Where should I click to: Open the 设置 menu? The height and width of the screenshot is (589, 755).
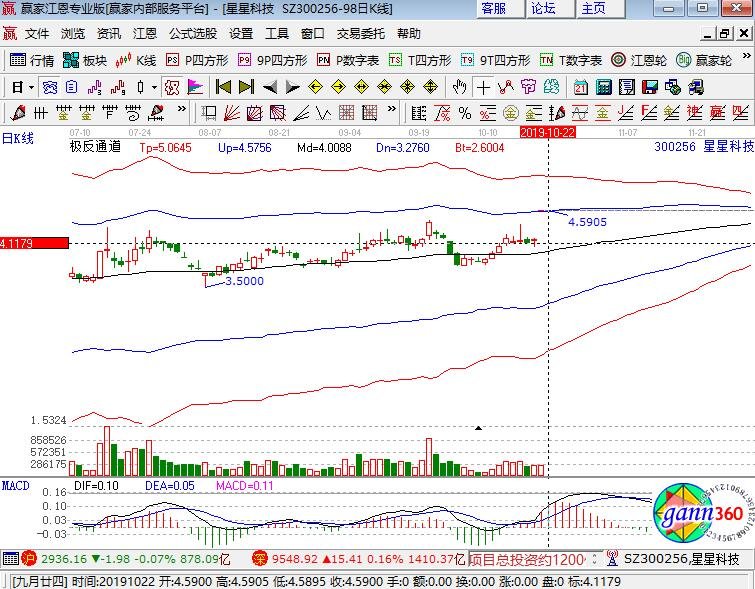click(241, 34)
